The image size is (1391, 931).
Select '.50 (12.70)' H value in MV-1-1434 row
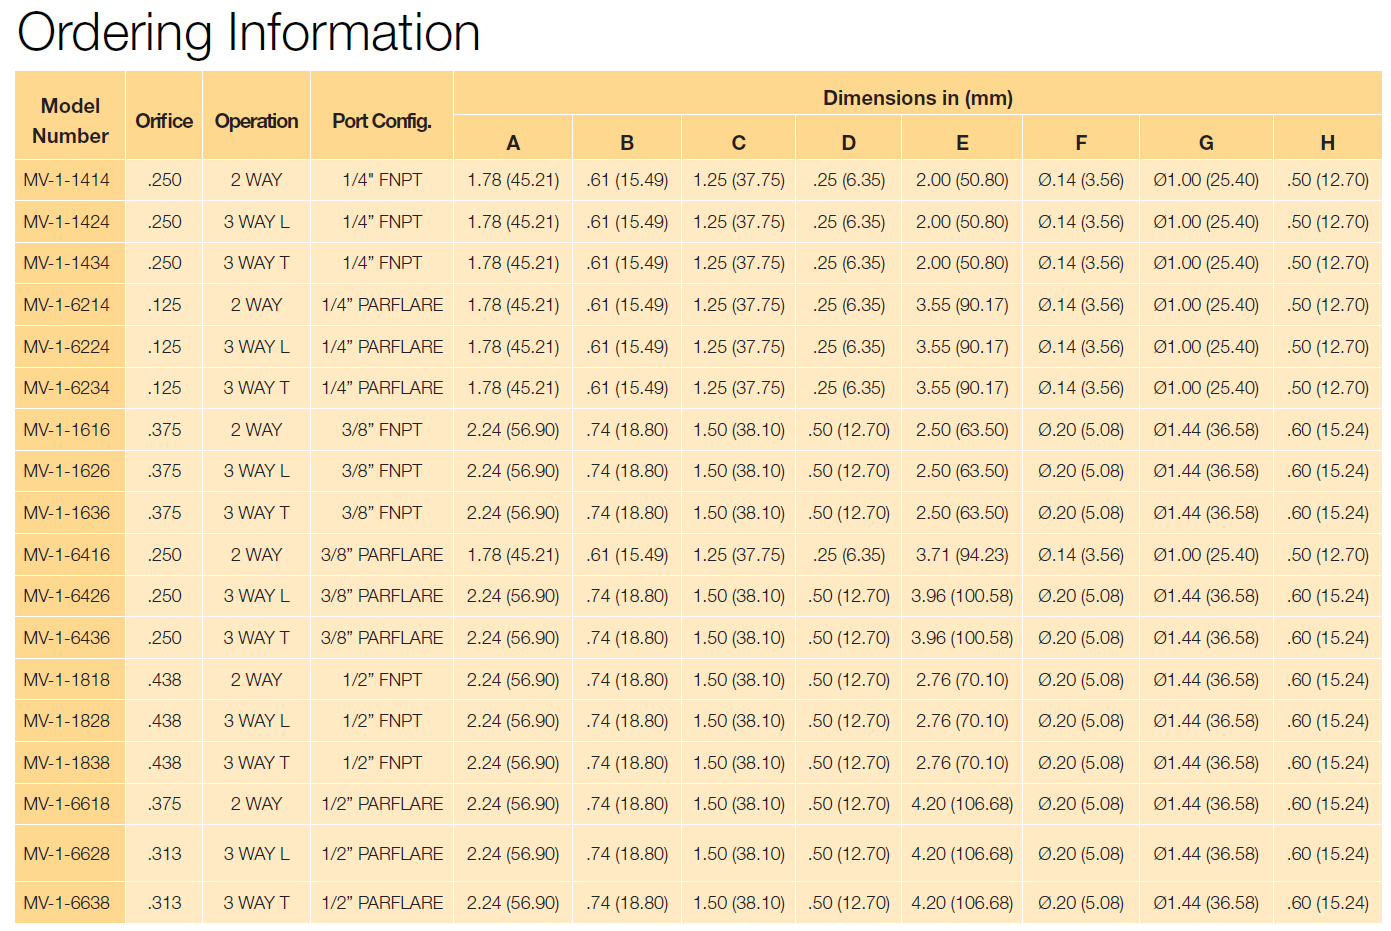coord(1328,263)
